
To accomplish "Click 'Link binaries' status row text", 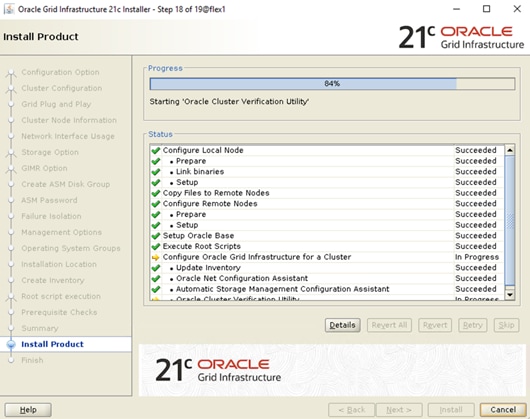I will (200, 172).
